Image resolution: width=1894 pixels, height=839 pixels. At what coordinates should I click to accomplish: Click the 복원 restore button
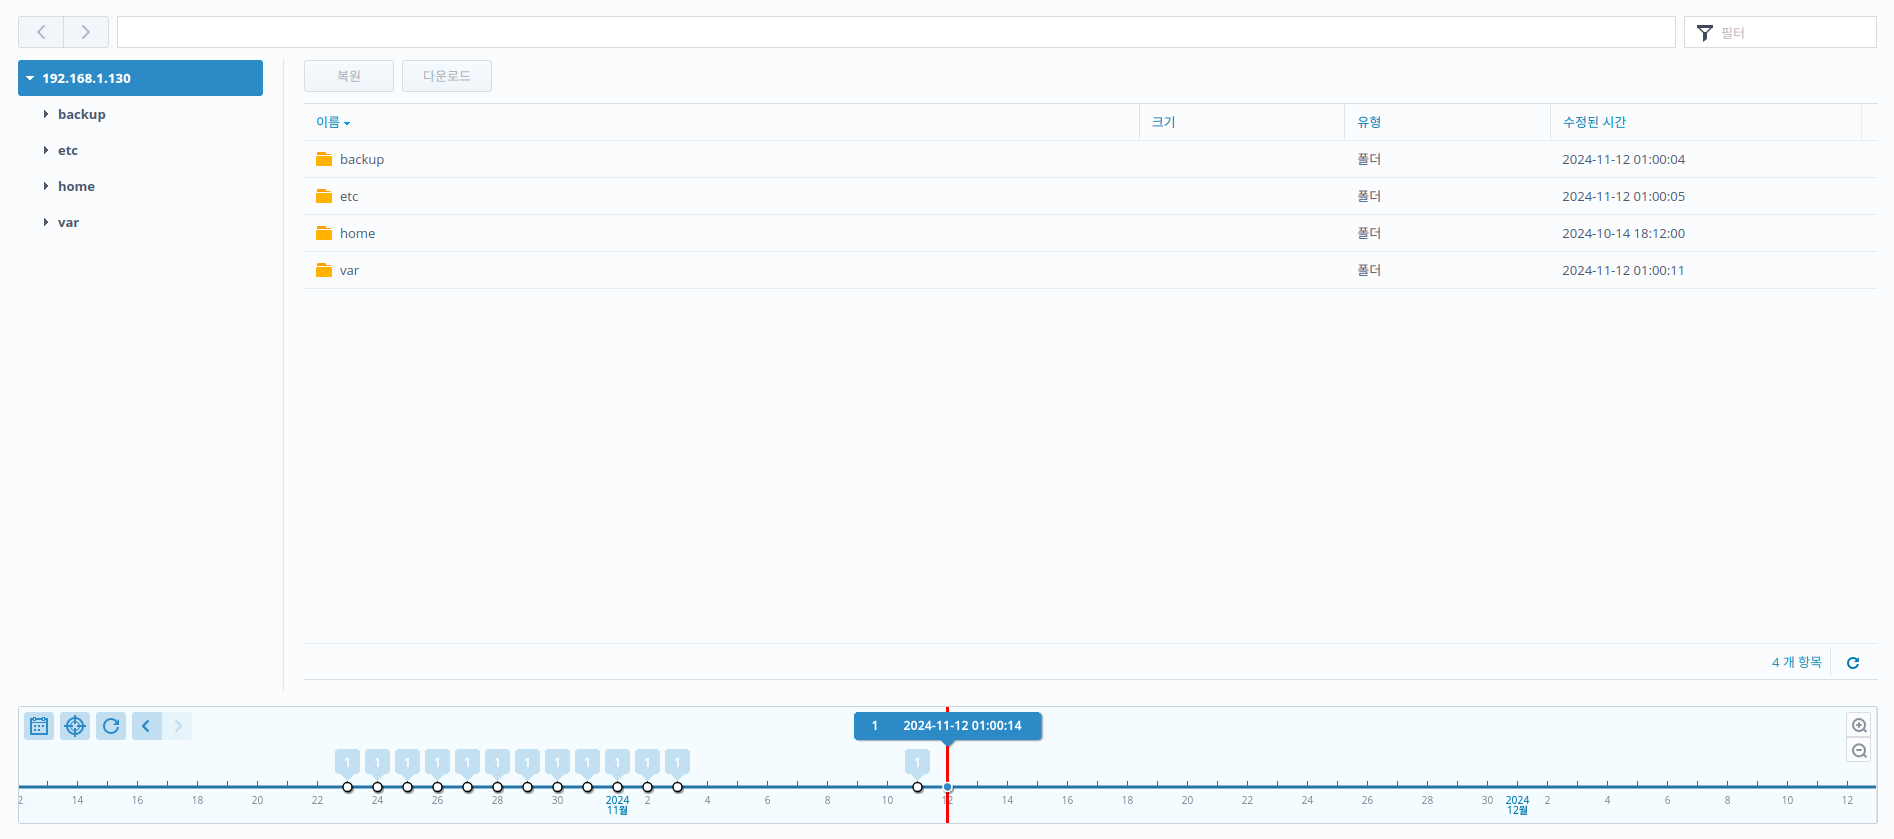[x=349, y=76]
